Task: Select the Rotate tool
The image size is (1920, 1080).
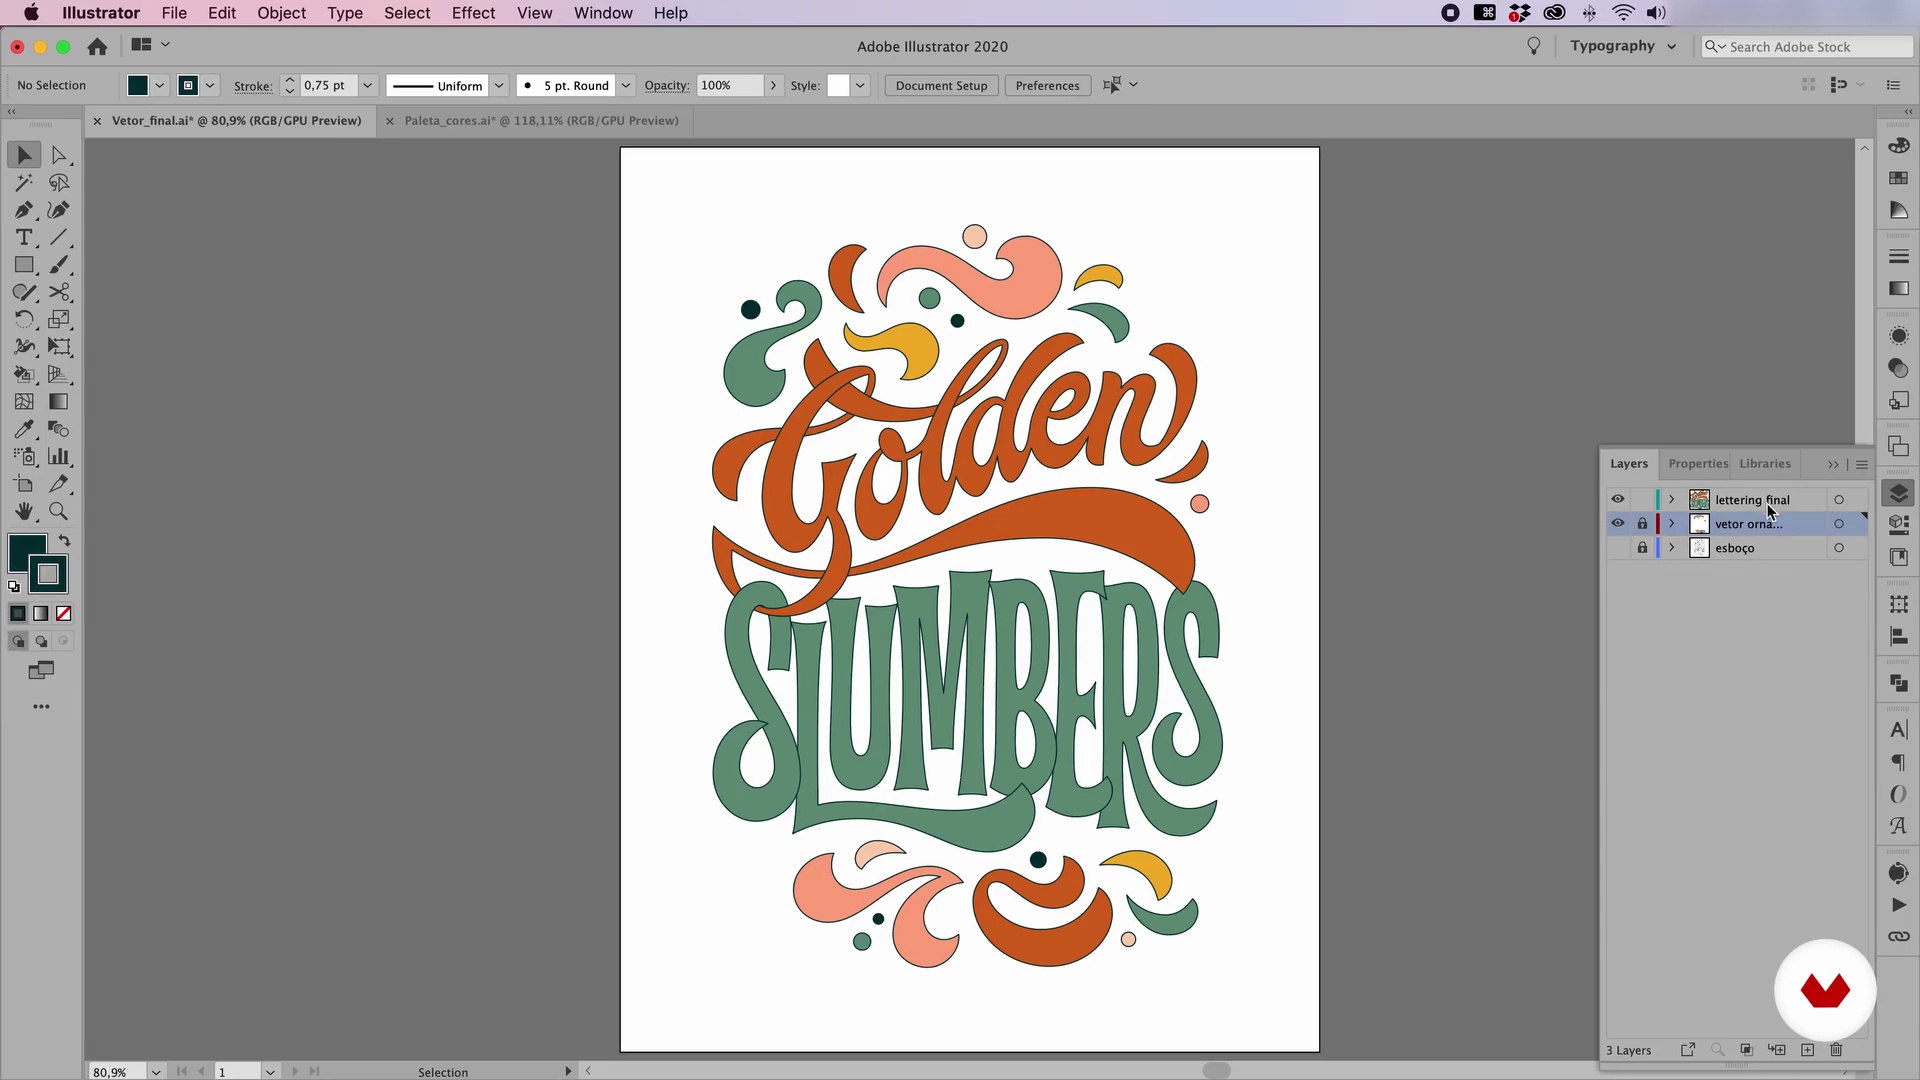Action: (x=24, y=319)
